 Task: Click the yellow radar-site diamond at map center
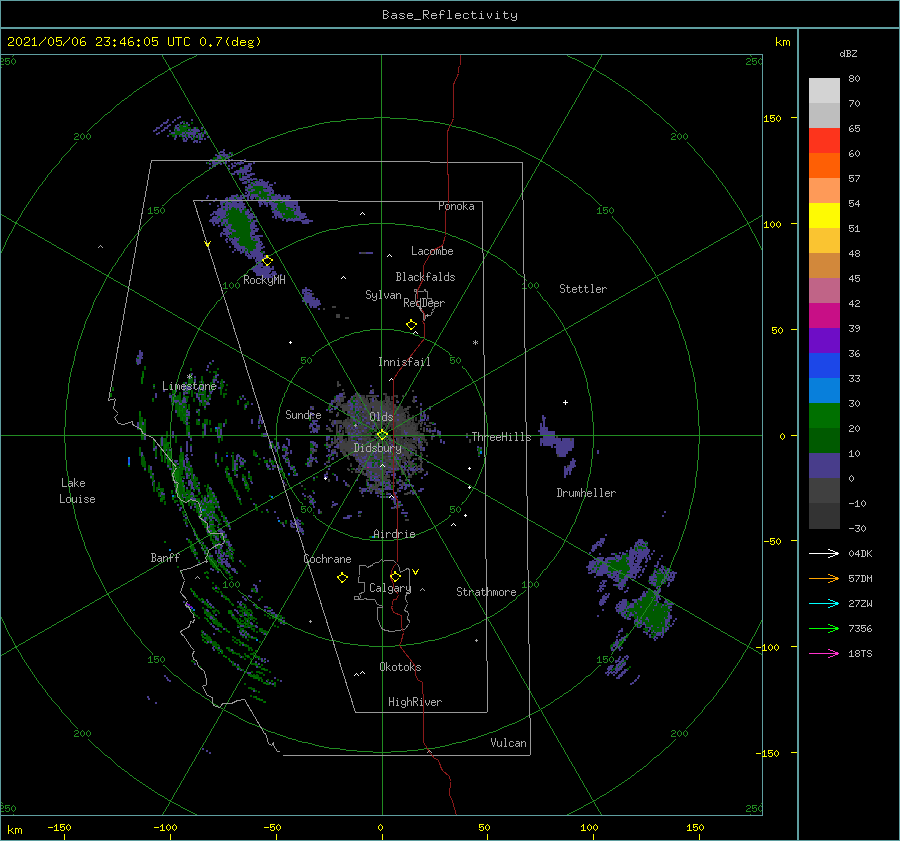pyautogui.click(x=382, y=435)
